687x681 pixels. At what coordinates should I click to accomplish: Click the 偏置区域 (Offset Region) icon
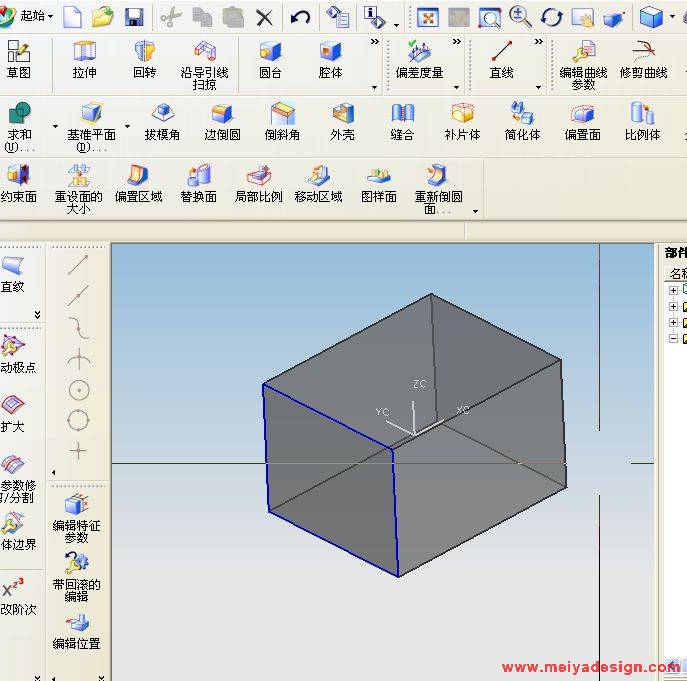tap(138, 183)
